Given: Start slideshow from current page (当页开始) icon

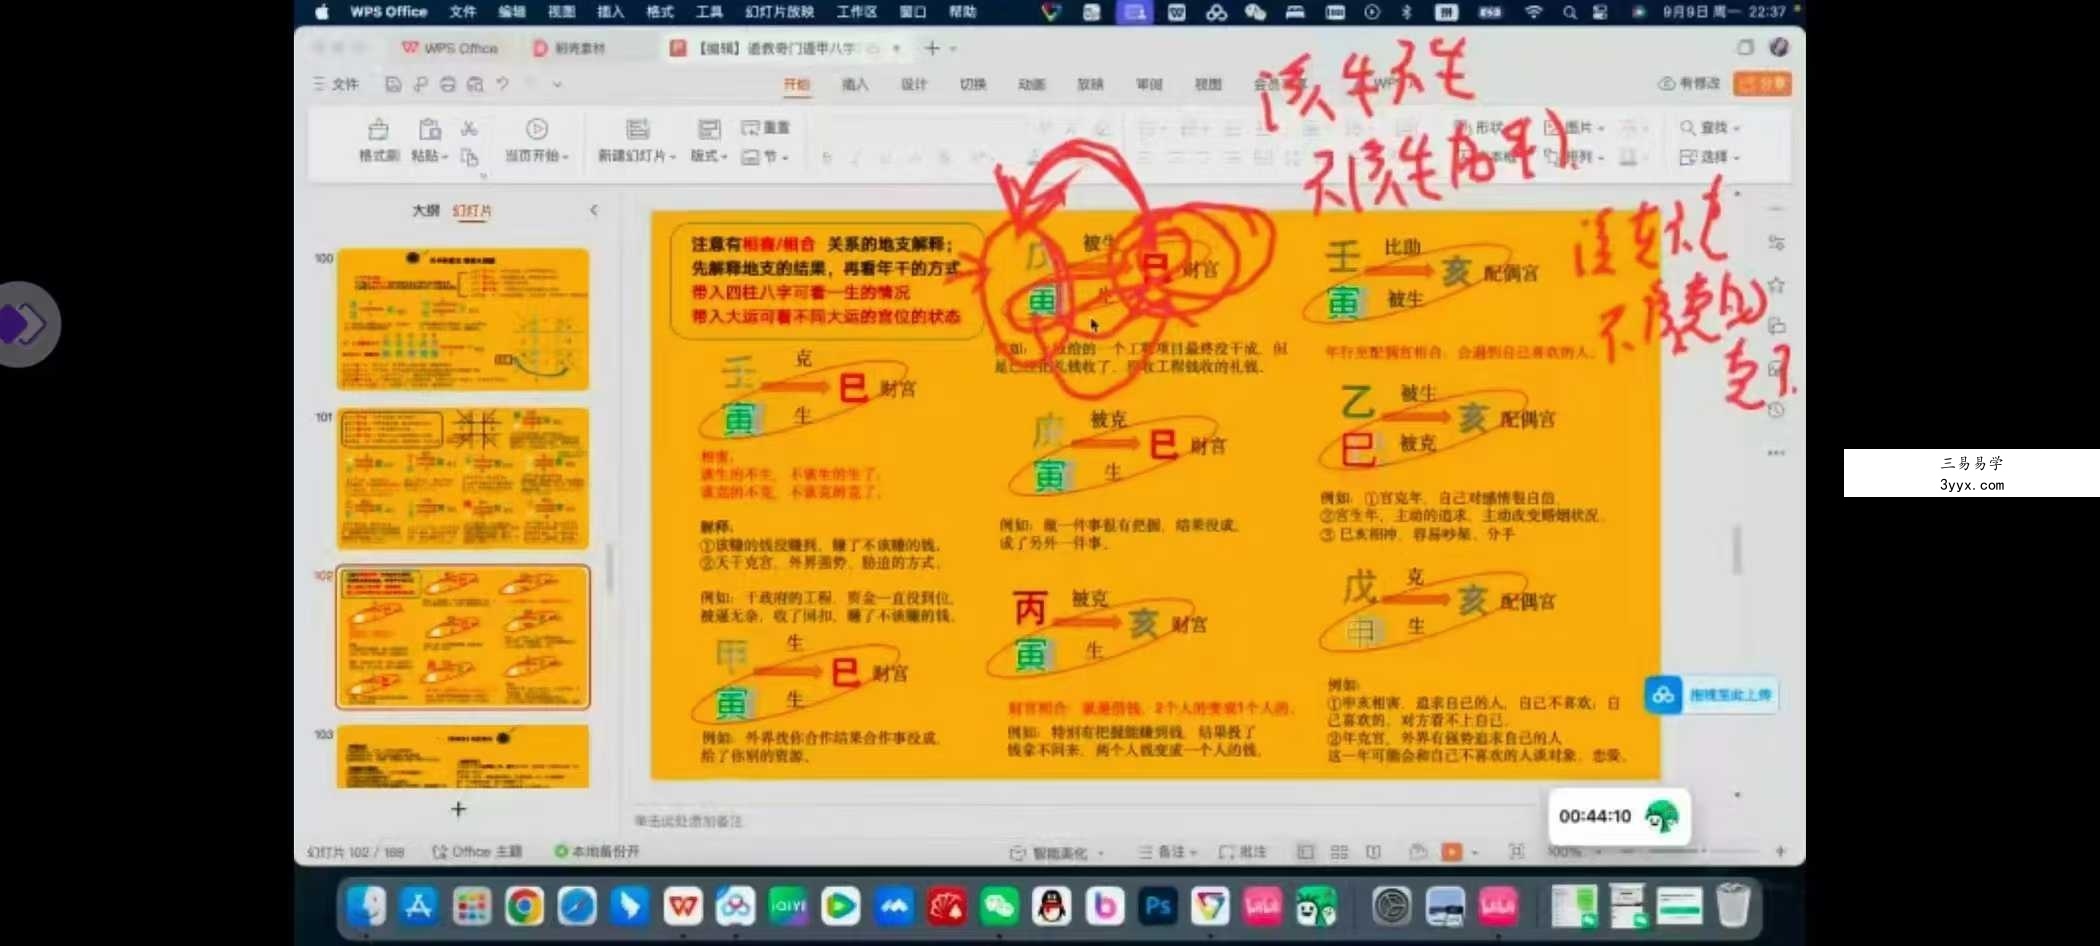Looking at the screenshot, I should (537, 129).
